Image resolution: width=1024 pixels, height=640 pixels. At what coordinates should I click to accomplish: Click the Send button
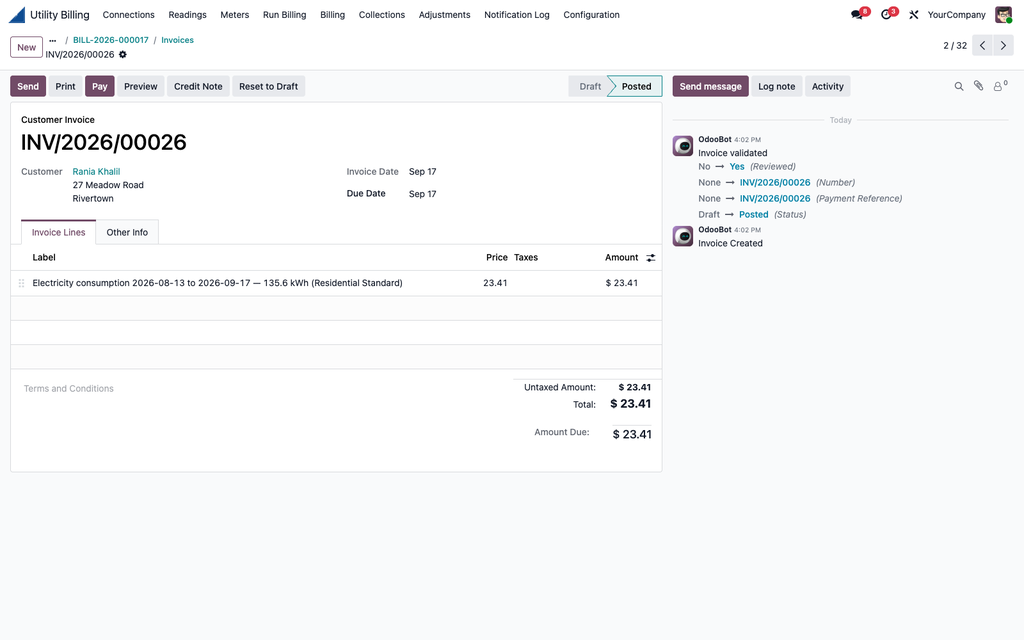click(28, 86)
